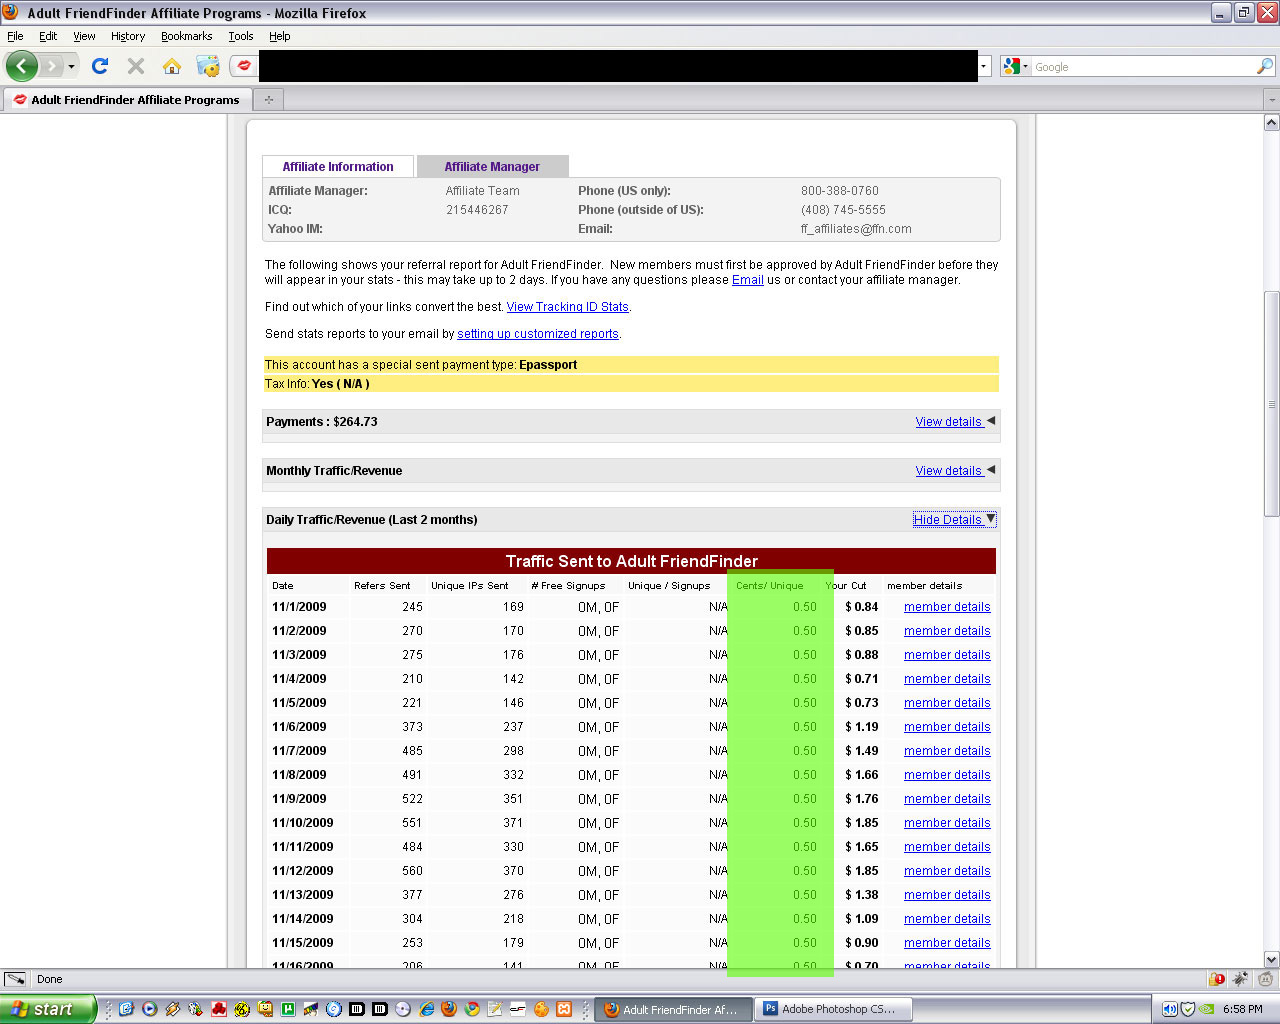Go back with the green Back arrow
Image resolution: width=1280 pixels, height=1024 pixels.
[x=22, y=66]
